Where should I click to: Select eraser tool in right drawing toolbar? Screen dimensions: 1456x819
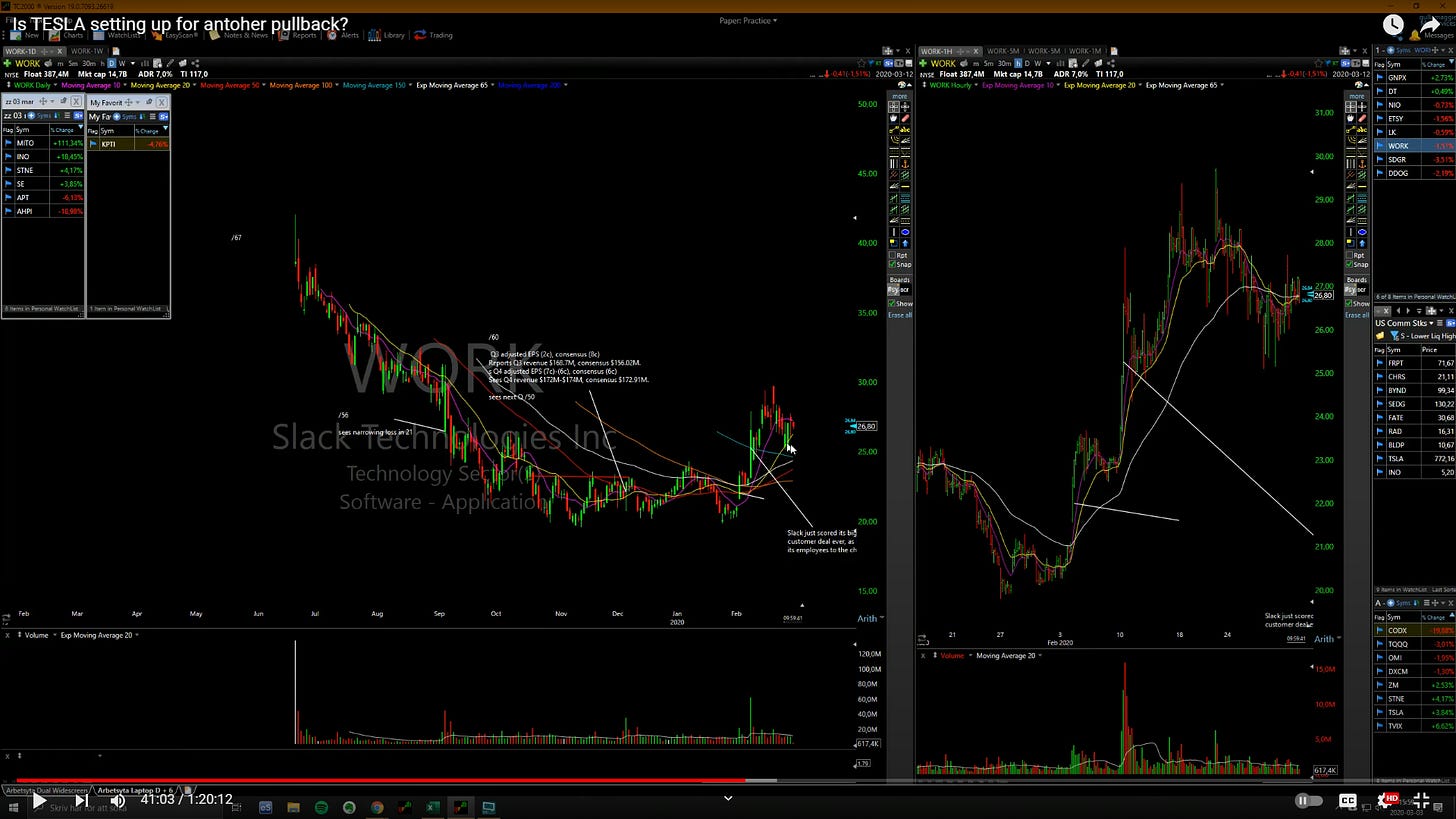1362,119
